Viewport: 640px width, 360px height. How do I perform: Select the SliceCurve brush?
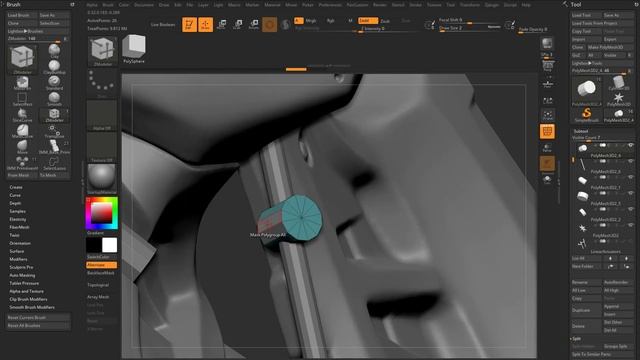[22, 115]
